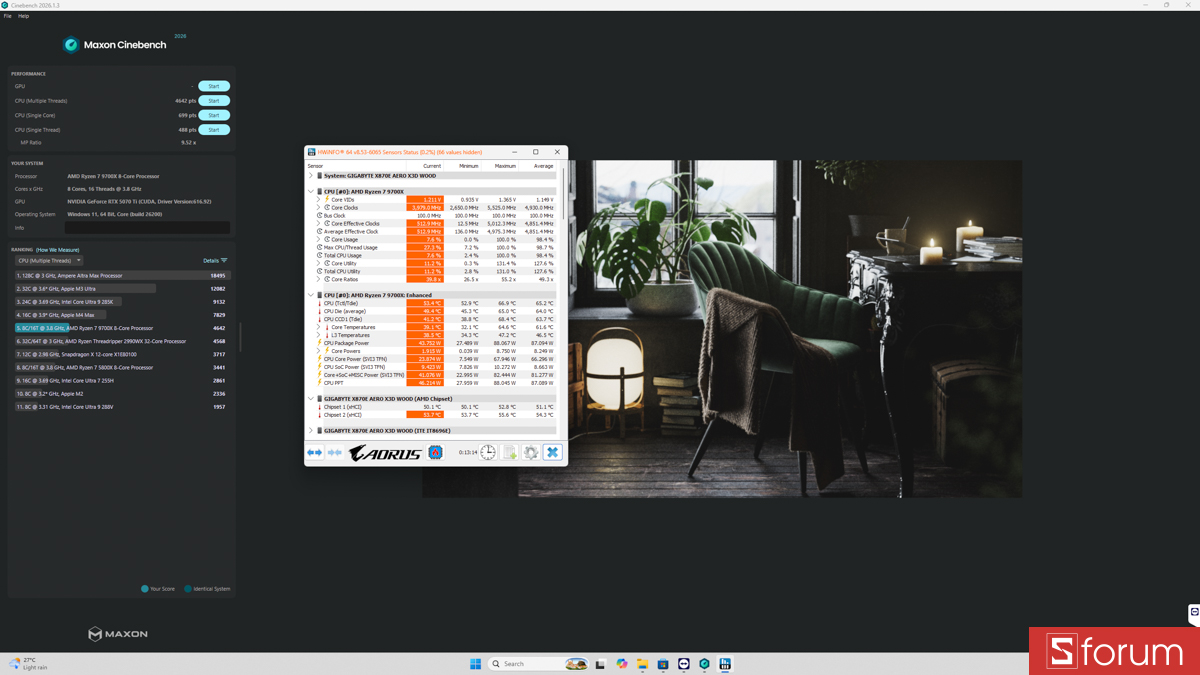Viewport: 1200px width, 675px height.
Task: Open the Windows Start menu
Action: [476, 664]
